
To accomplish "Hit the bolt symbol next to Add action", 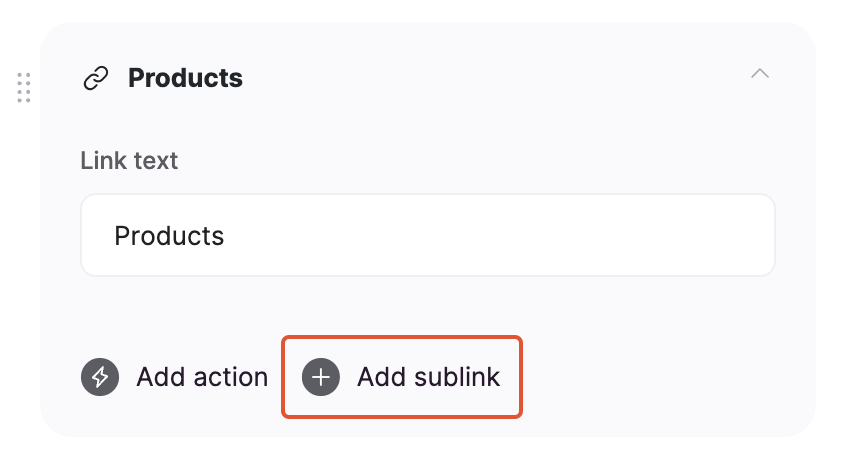I will tap(100, 377).
